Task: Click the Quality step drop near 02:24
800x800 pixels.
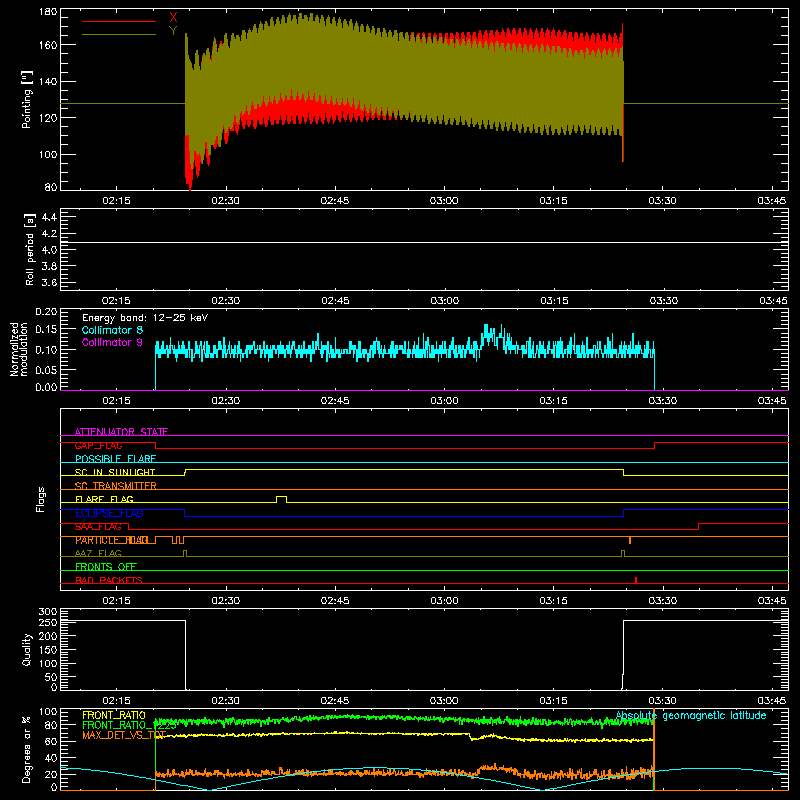Action: [x=185, y=655]
